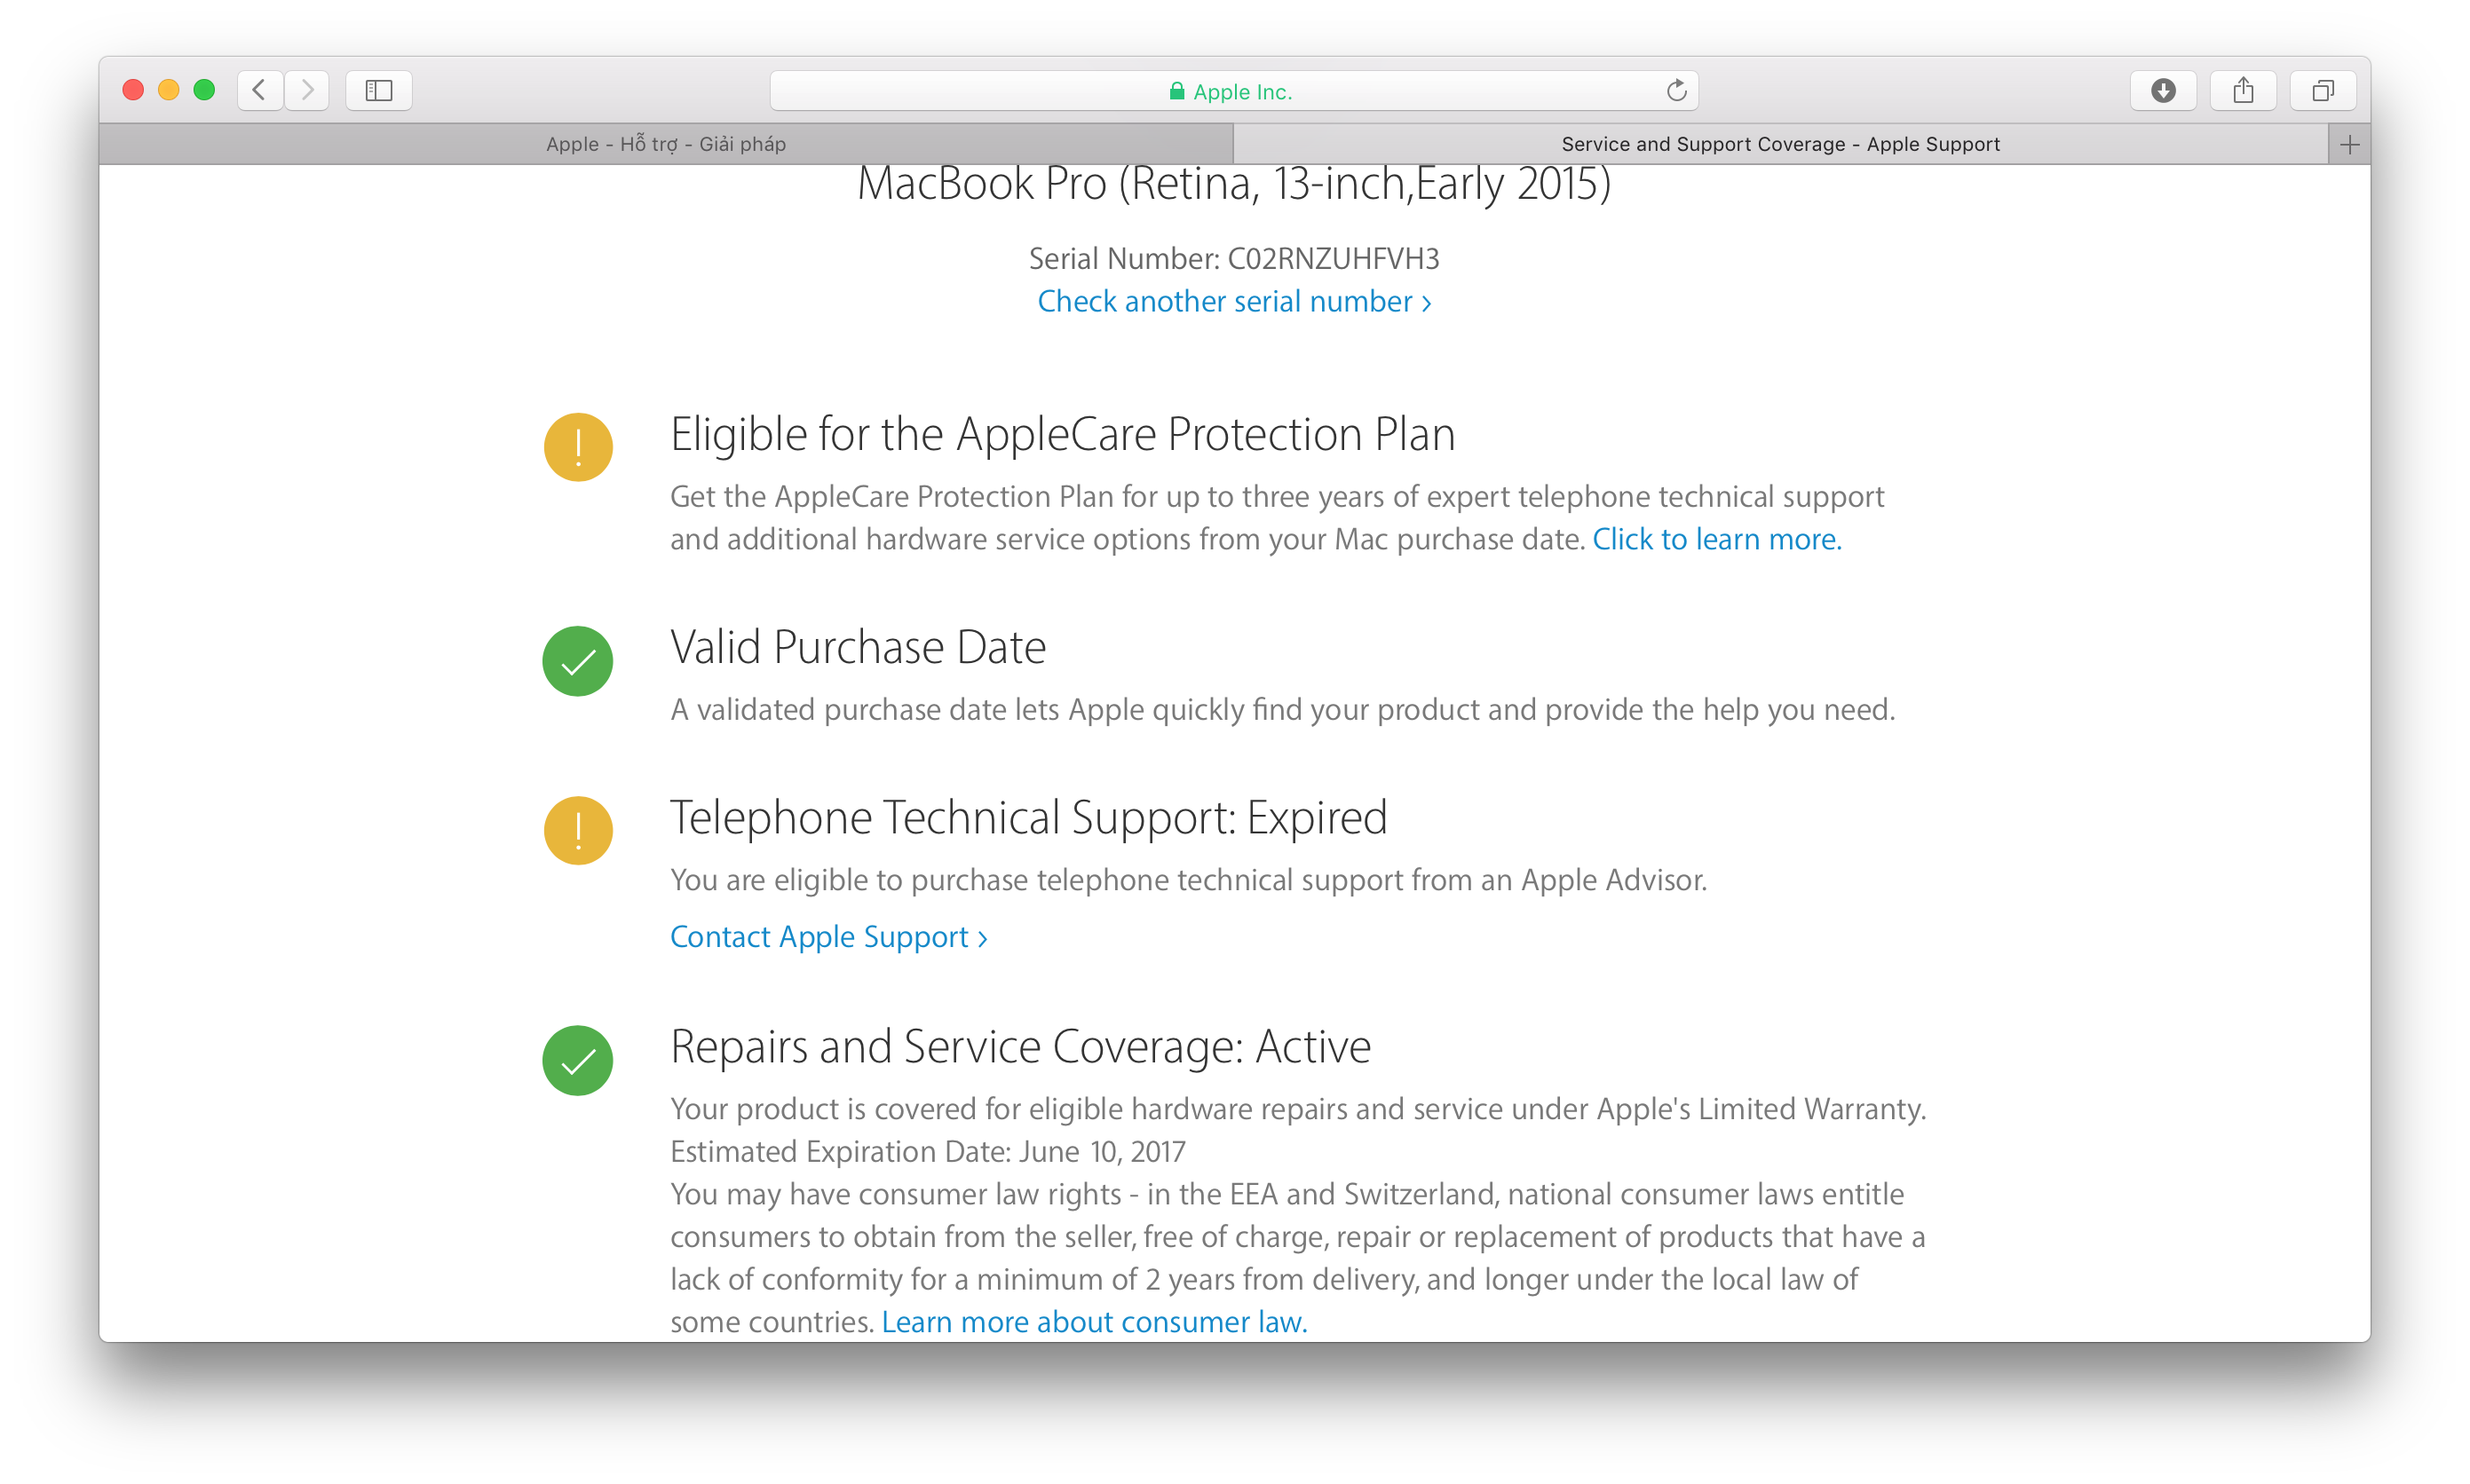
Task: Click the green Repairs Coverage checkmark icon
Action: click(578, 1060)
